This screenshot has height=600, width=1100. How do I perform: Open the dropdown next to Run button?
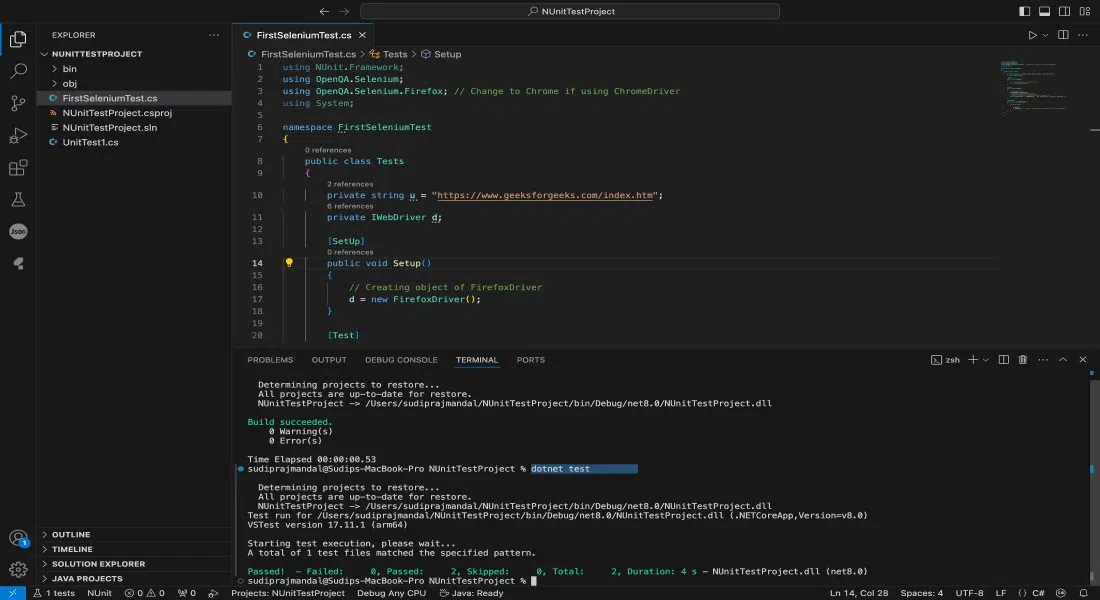(x=1046, y=35)
